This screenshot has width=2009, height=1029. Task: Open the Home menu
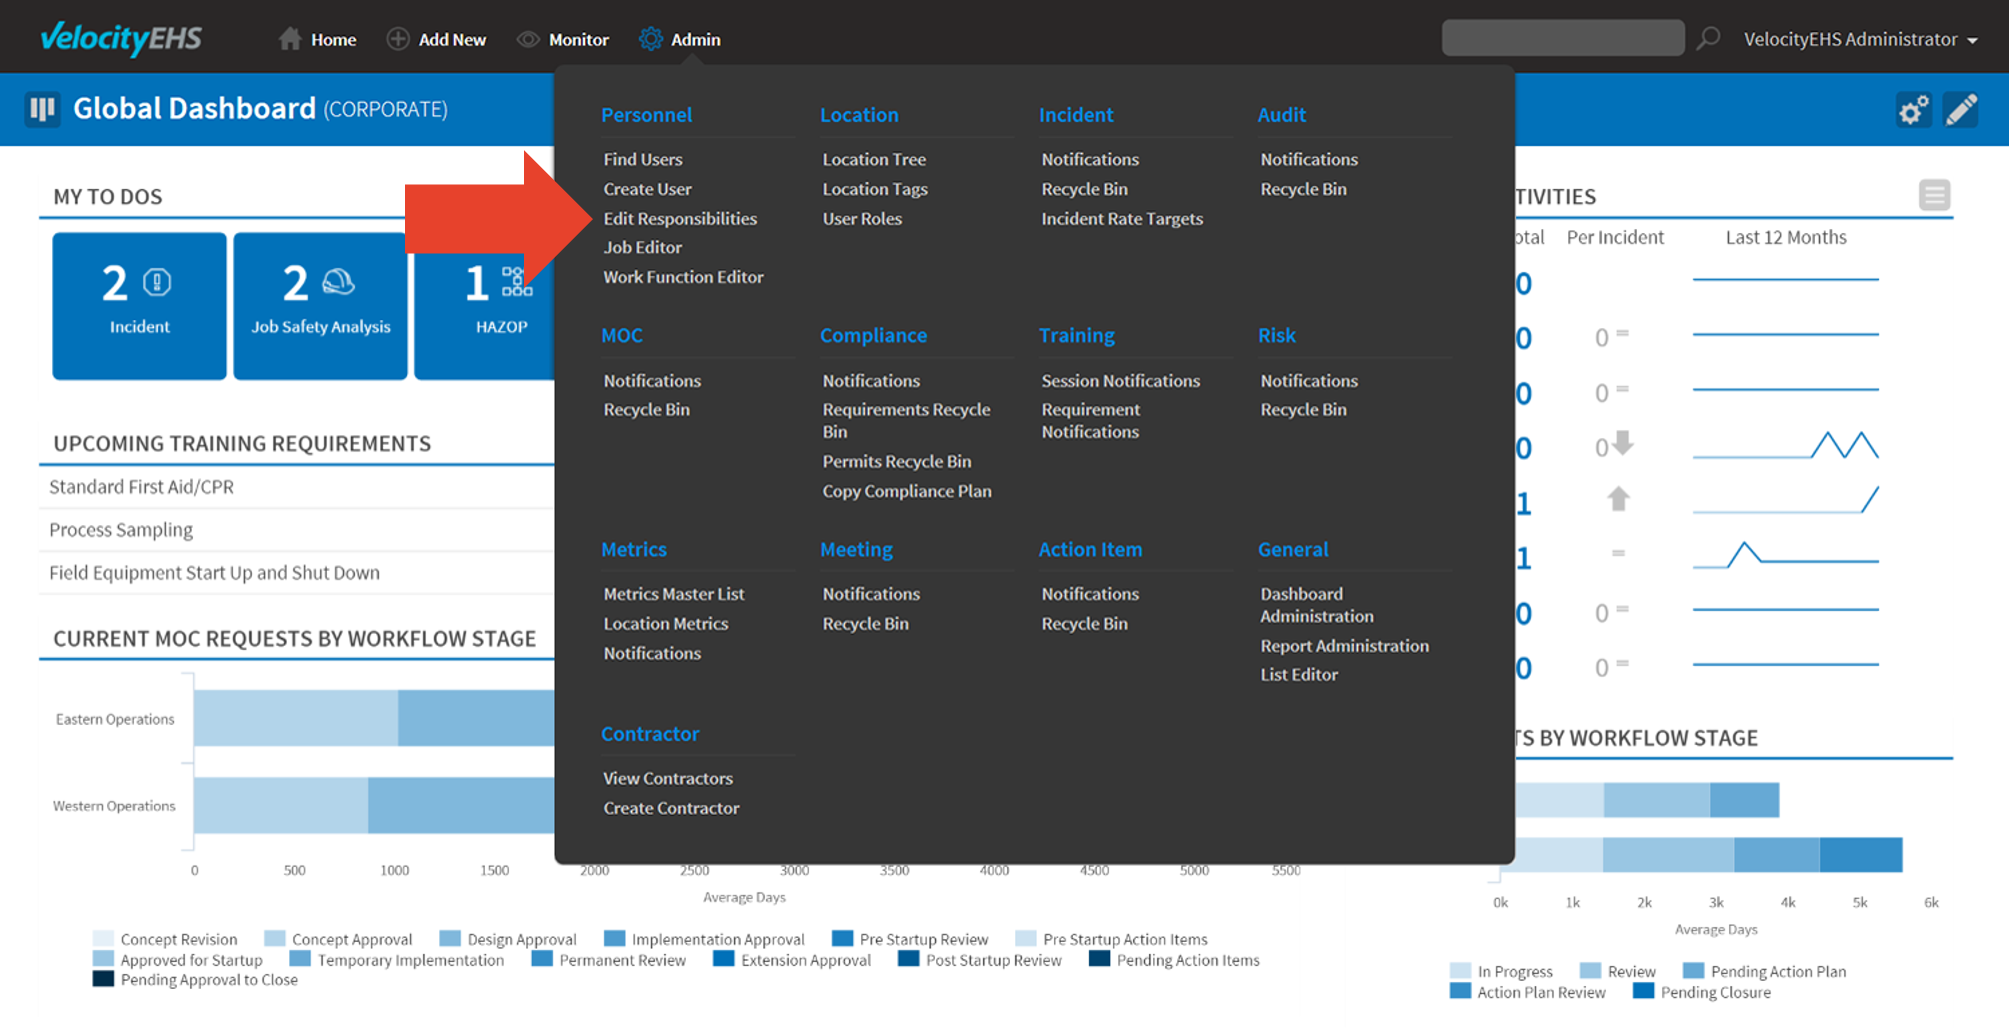click(333, 40)
